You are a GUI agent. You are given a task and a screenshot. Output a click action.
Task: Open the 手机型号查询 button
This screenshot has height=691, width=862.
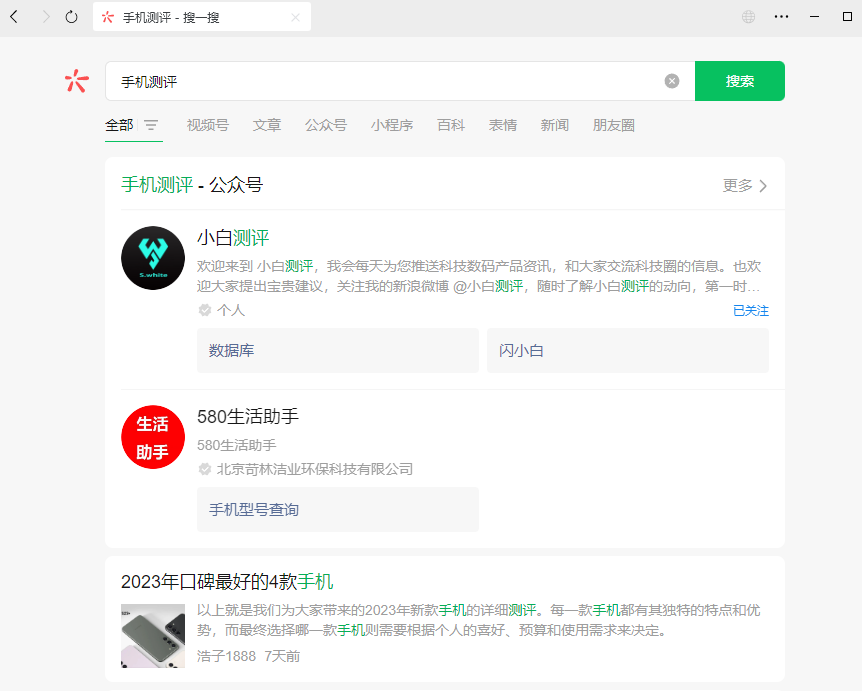[338, 509]
